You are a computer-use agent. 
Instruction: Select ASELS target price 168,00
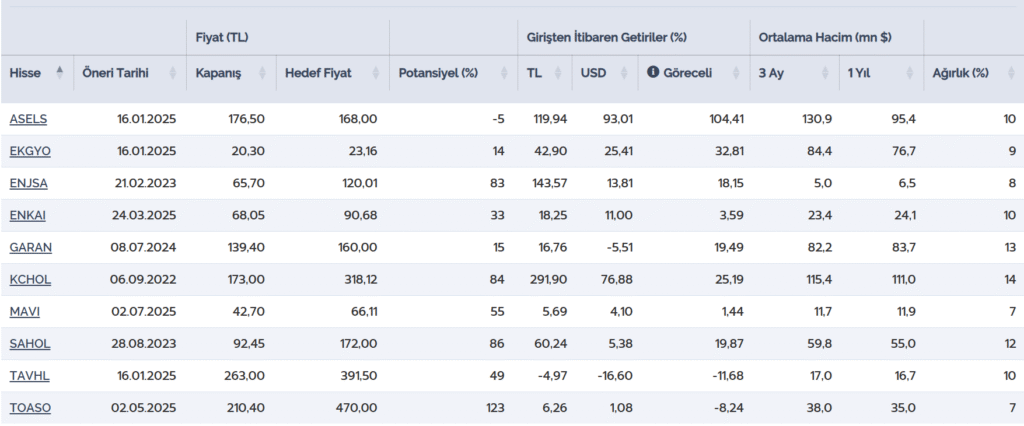[x=360, y=119]
